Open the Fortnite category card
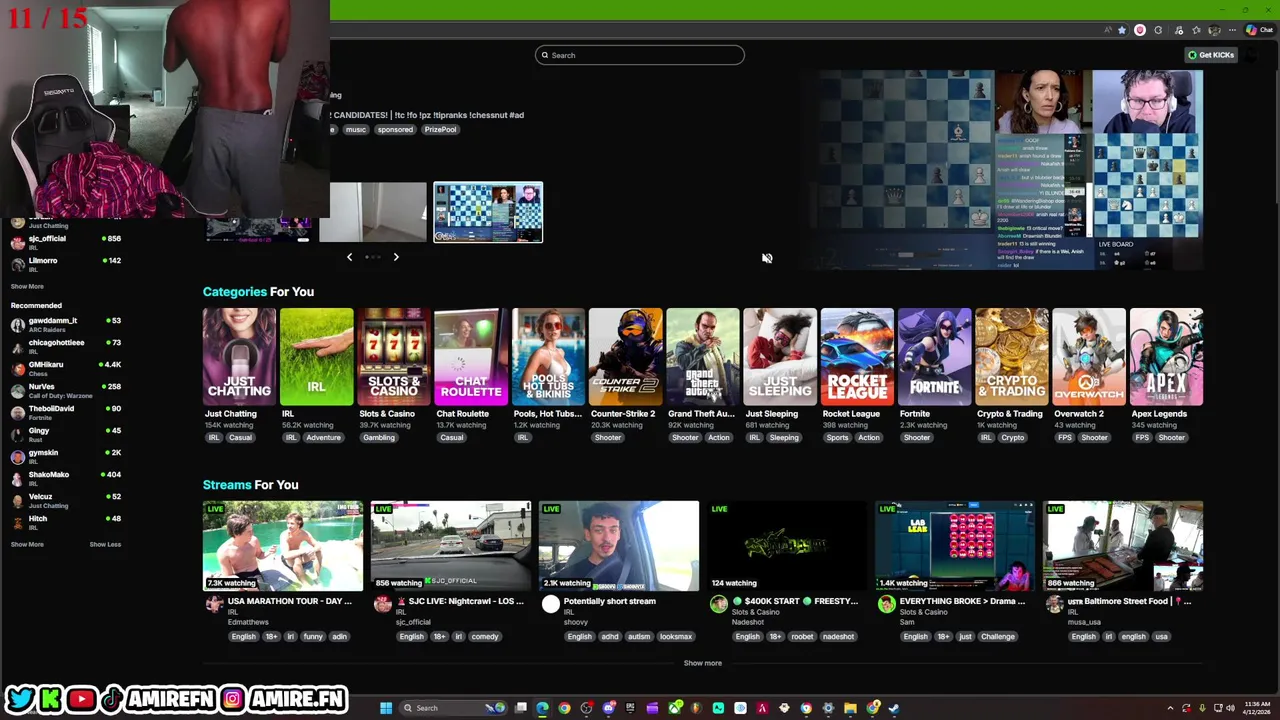This screenshot has width=1280, height=720. click(x=934, y=357)
